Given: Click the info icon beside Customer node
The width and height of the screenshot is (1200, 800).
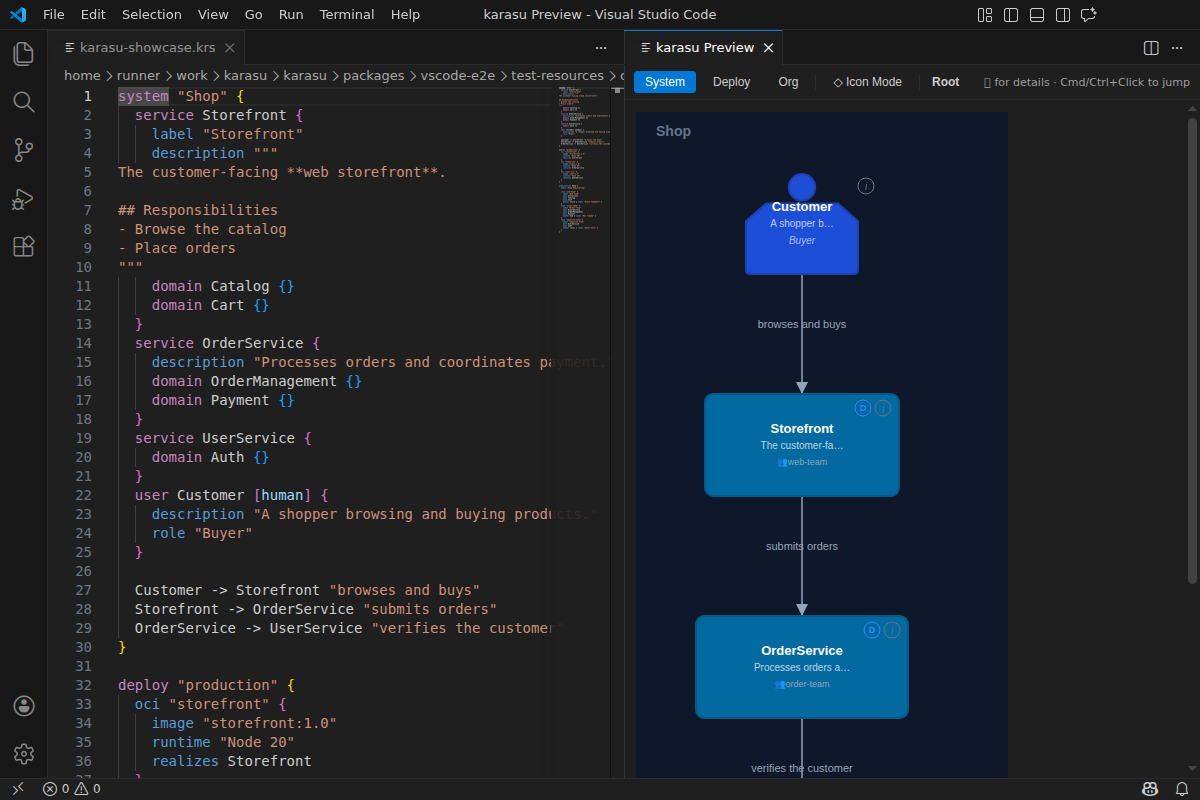Looking at the screenshot, I should click(x=866, y=186).
